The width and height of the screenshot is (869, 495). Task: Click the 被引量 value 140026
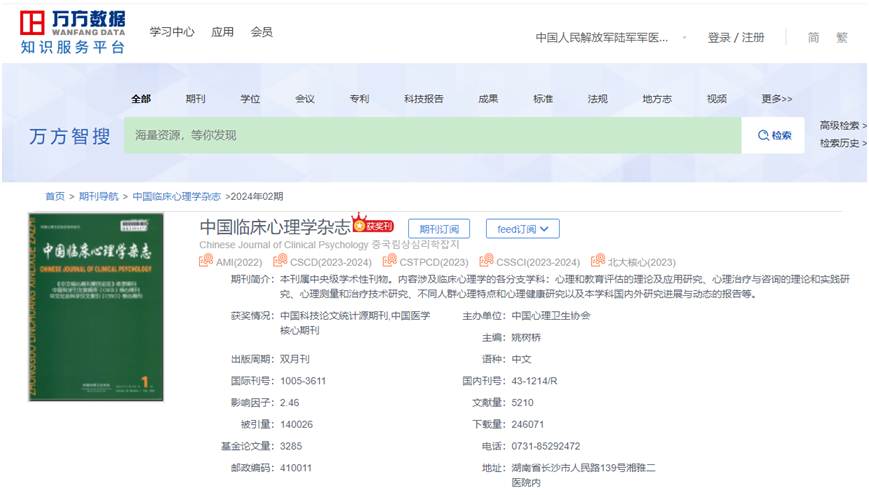297,425
